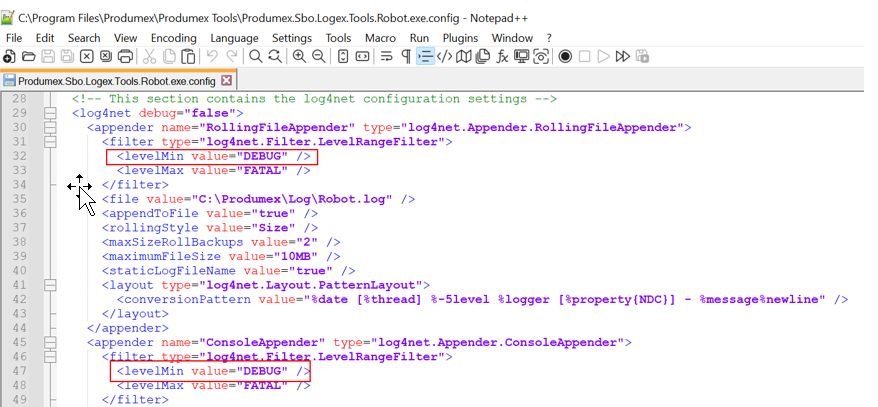Click the Redo arrow icon
The image size is (878, 407).
231,57
